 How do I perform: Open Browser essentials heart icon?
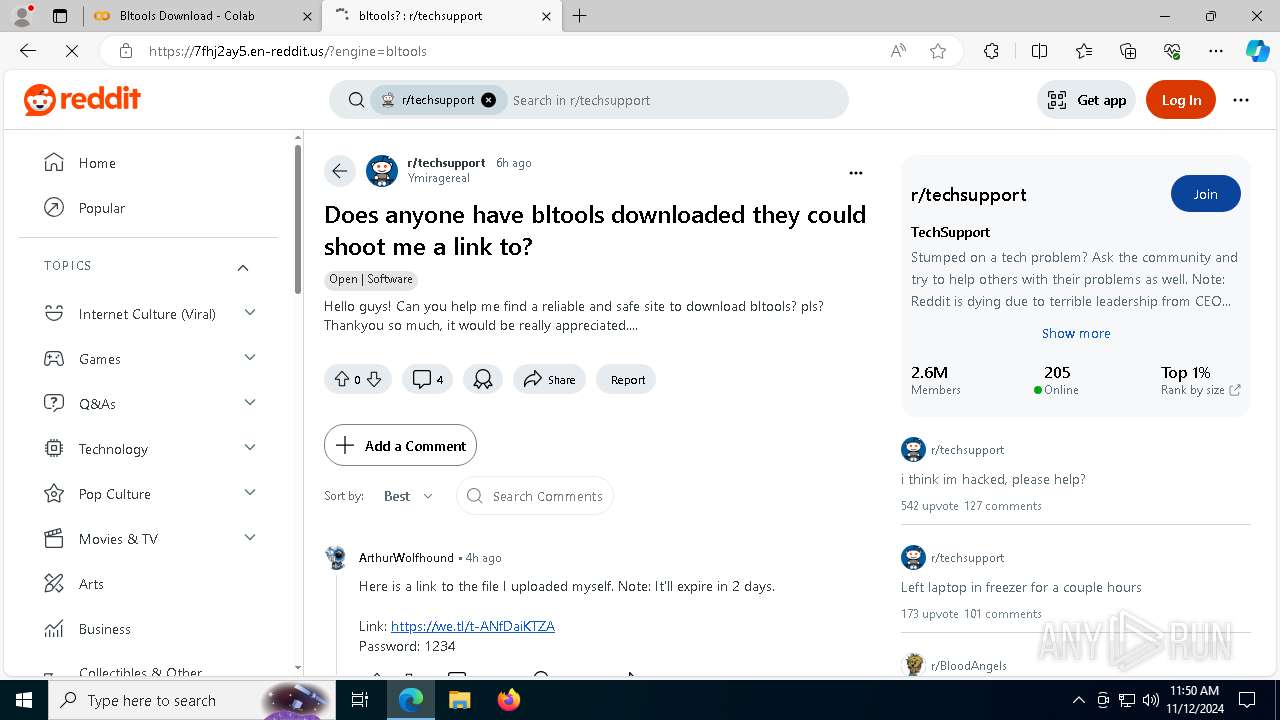[x=1172, y=51]
